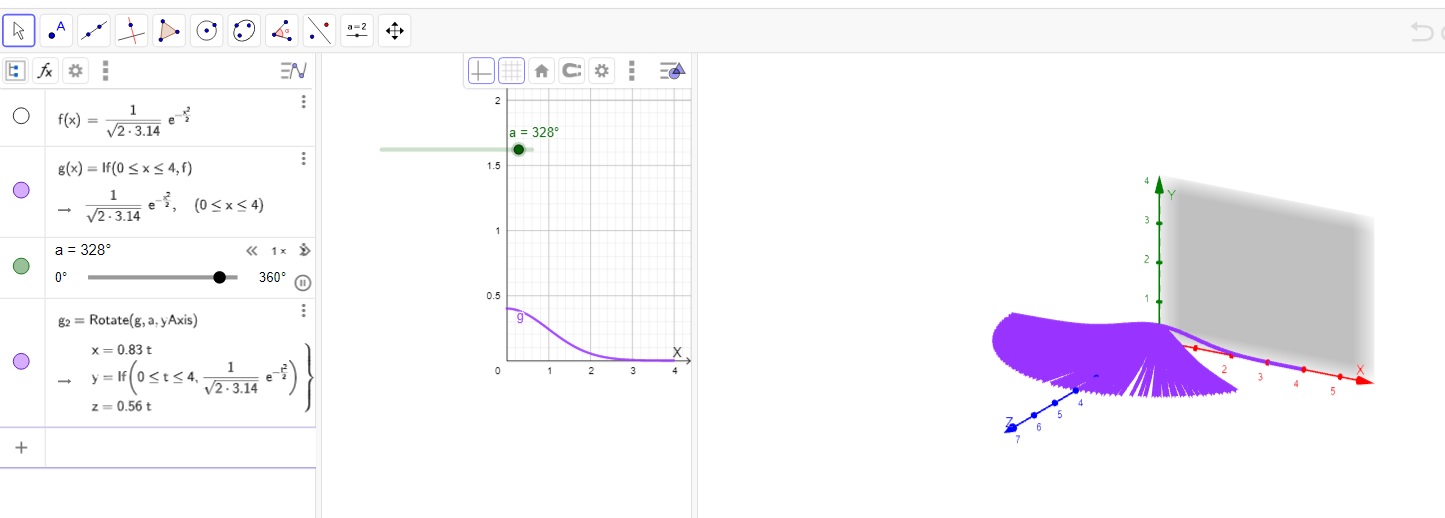Viewport: 1445px width, 518px height.
Task: Click Undo button in top right
Action: 1421,32
